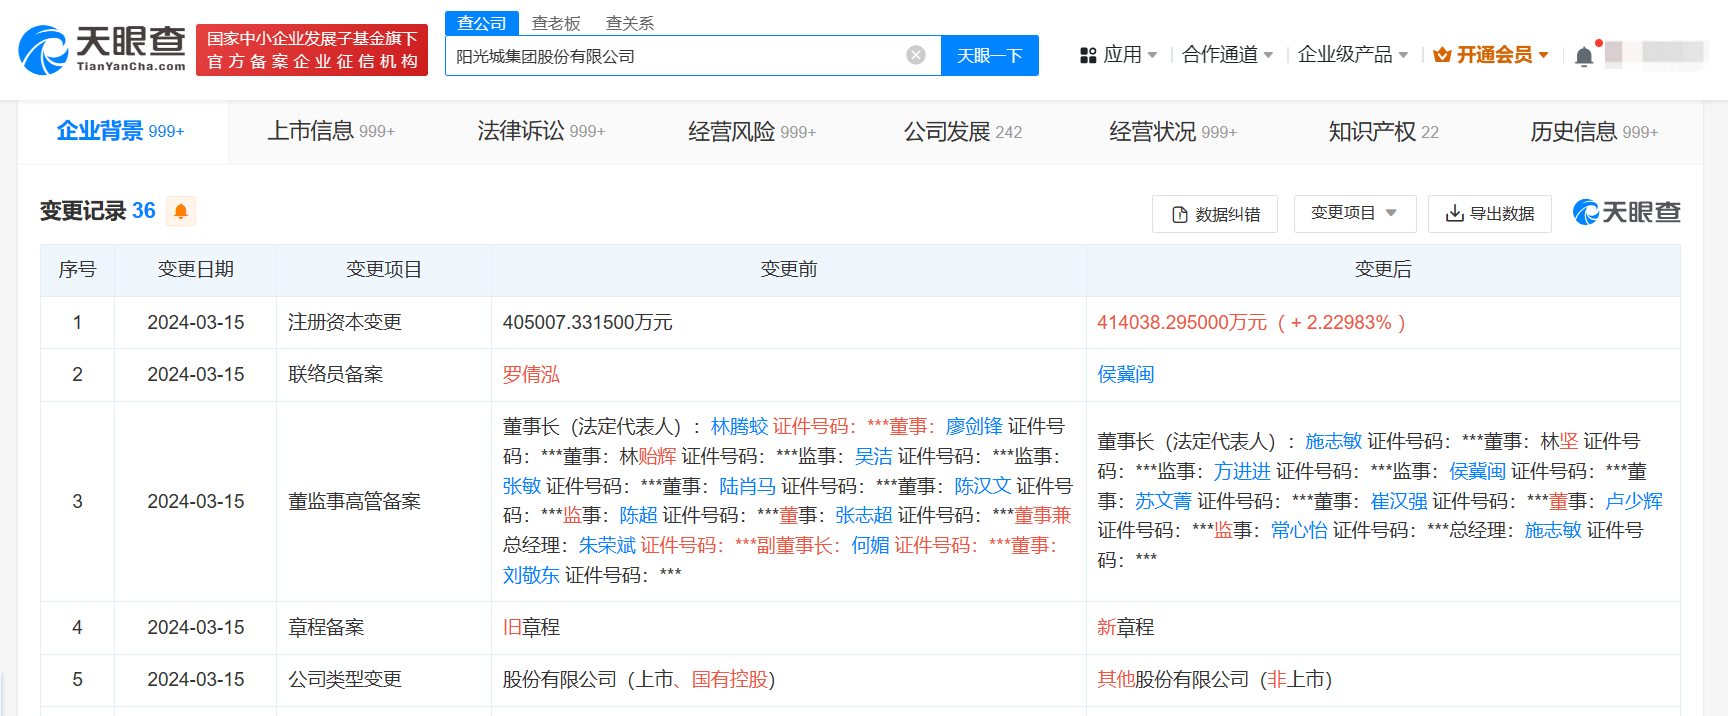Open 施志敏 chairman link
The width and height of the screenshot is (1728, 716).
point(1333,441)
